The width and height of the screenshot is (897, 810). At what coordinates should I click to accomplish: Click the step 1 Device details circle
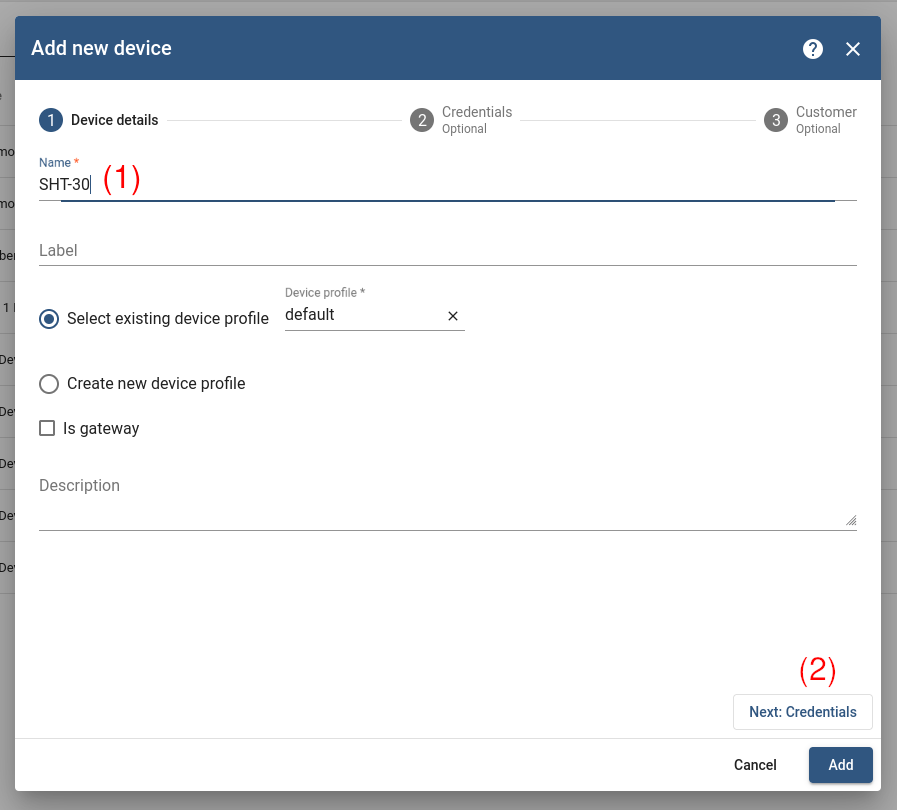click(51, 120)
